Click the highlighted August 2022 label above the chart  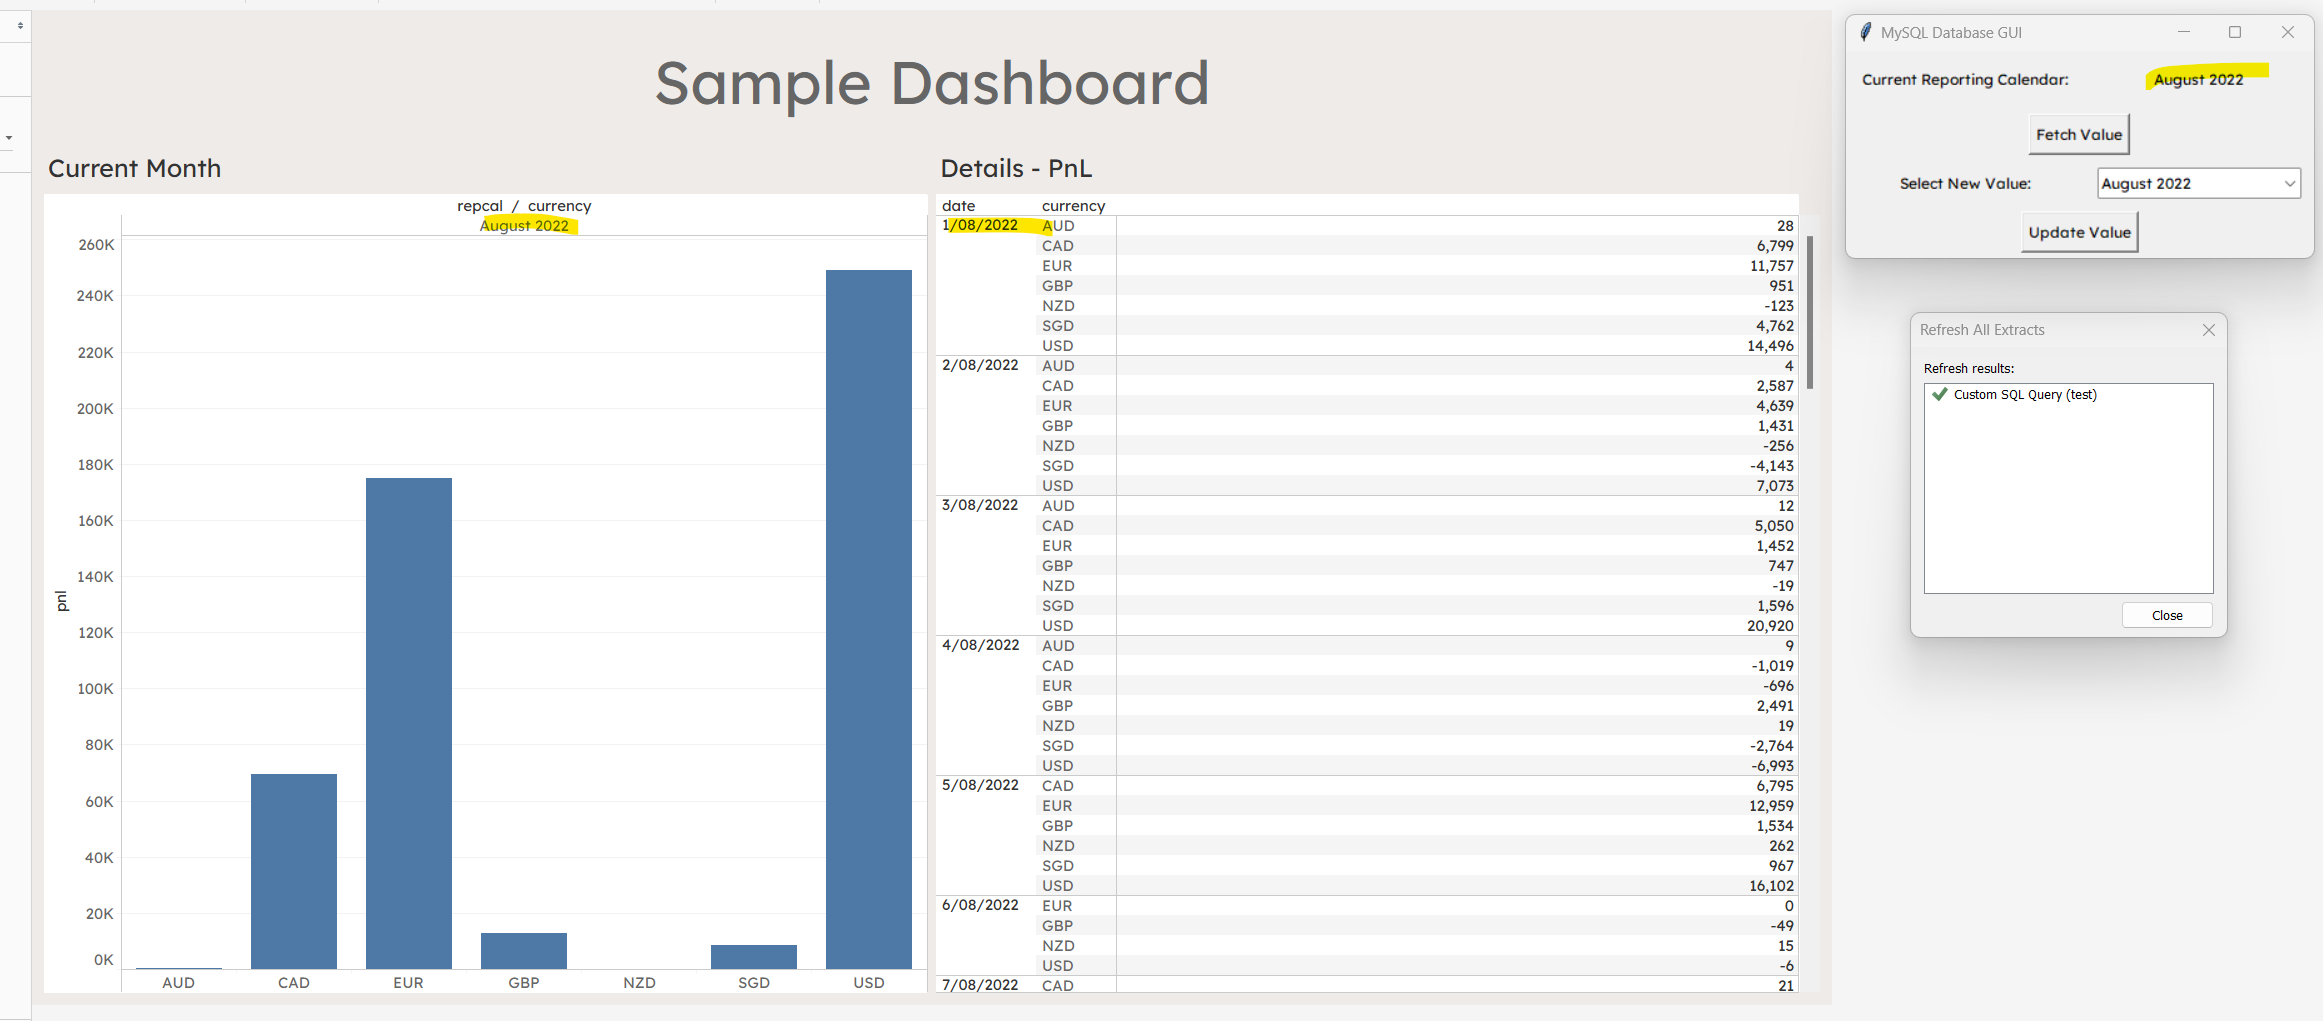[527, 225]
